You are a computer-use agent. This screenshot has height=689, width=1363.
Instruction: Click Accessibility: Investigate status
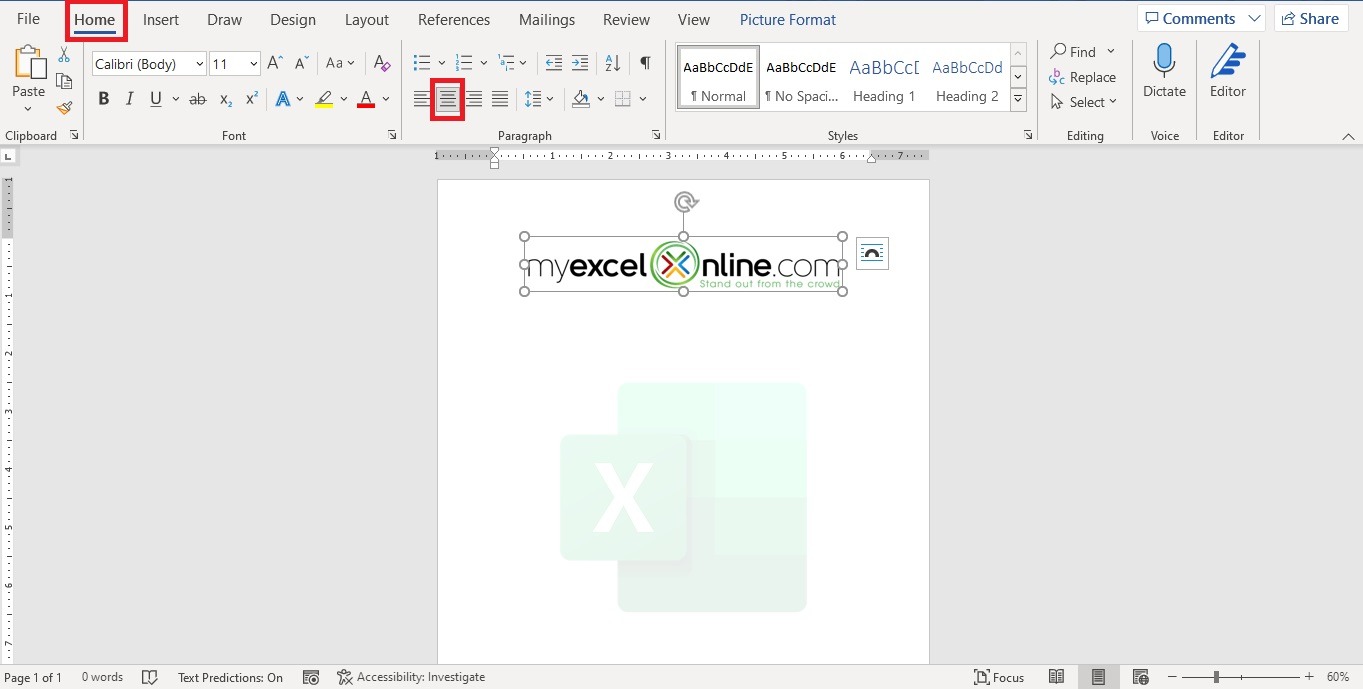pyautogui.click(x=411, y=677)
